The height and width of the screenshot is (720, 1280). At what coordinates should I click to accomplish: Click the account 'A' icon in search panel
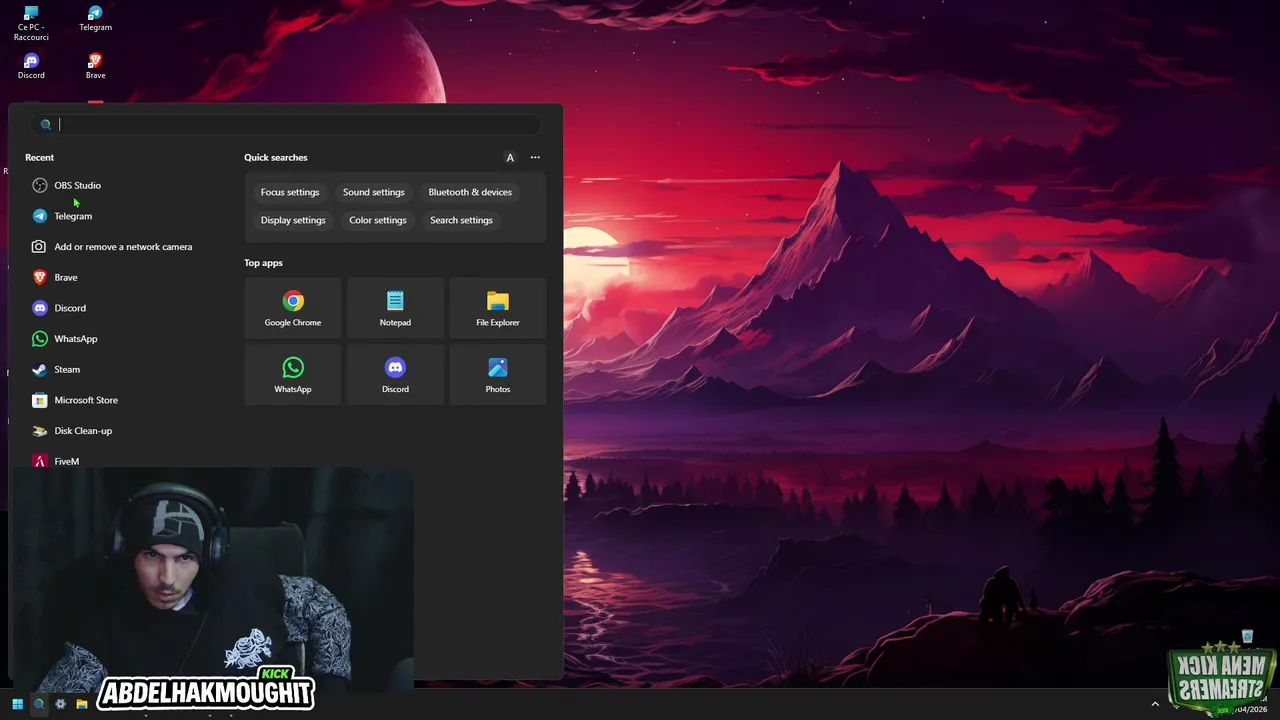click(510, 157)
